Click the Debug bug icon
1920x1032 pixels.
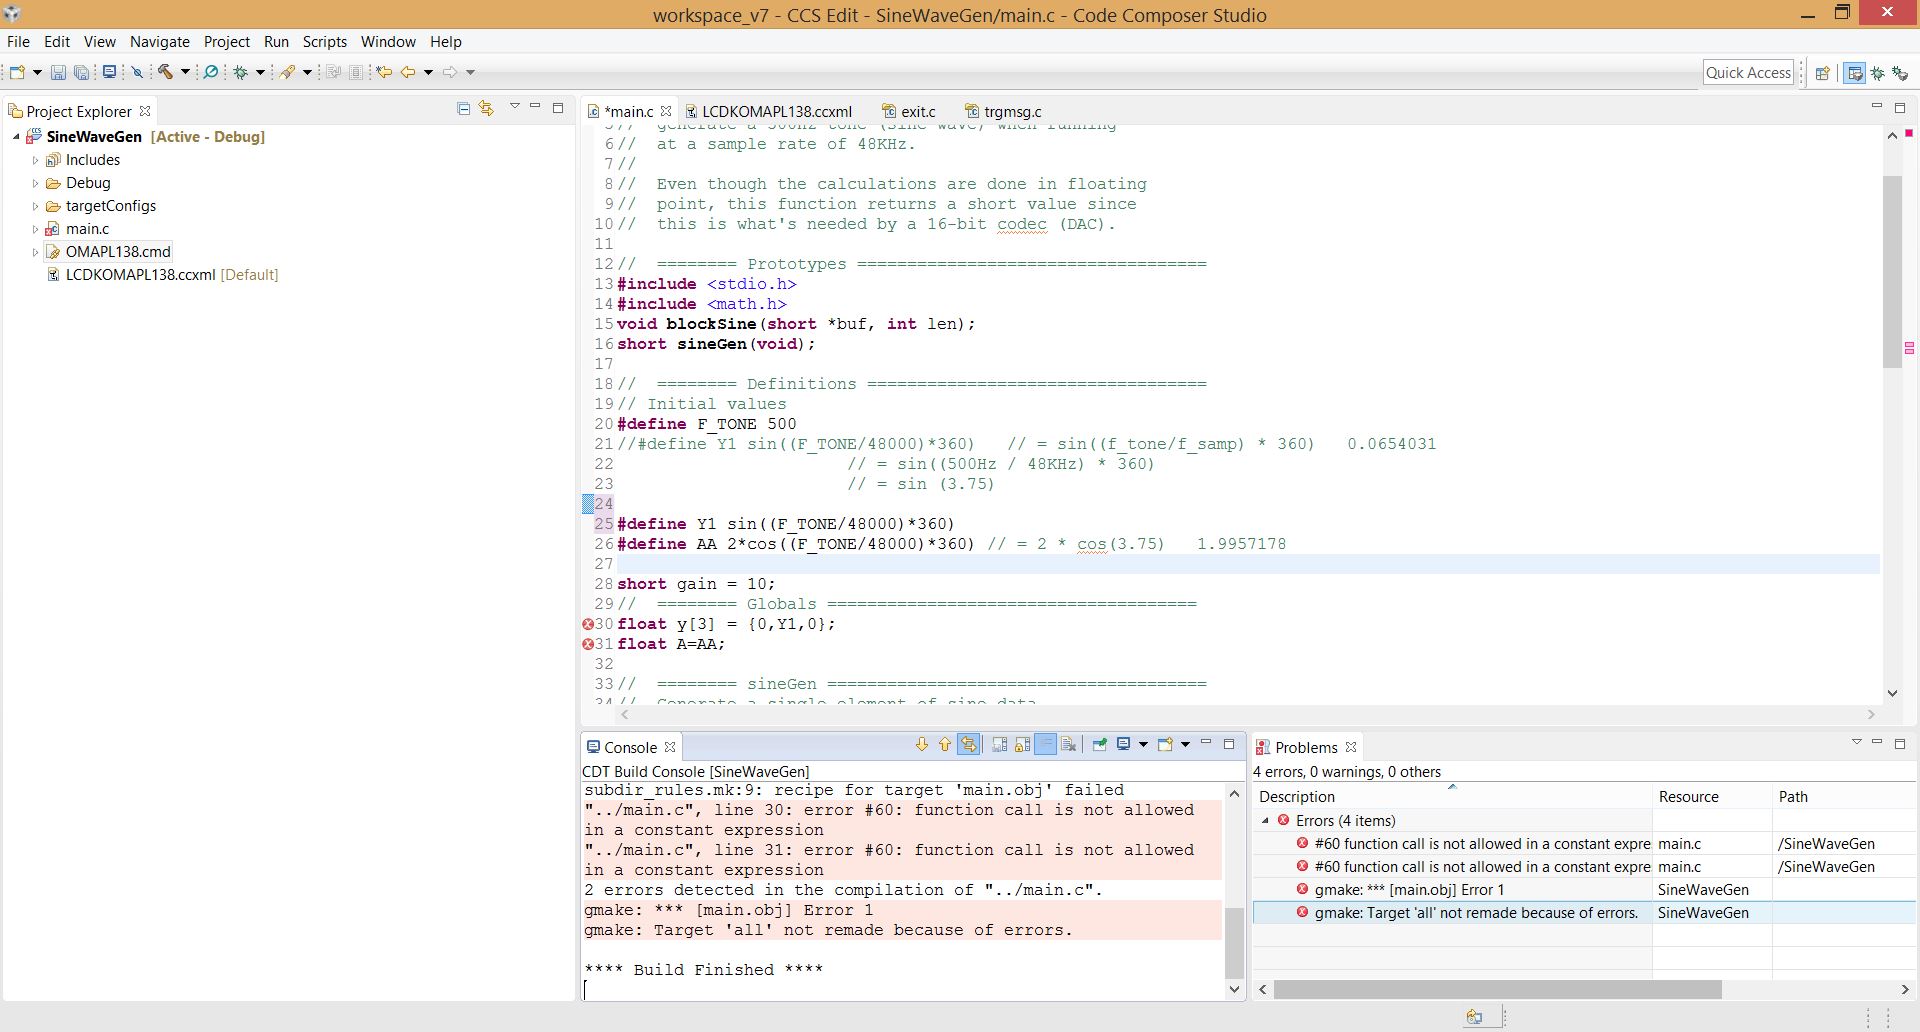pyautogui.click(x=240, y=72)
